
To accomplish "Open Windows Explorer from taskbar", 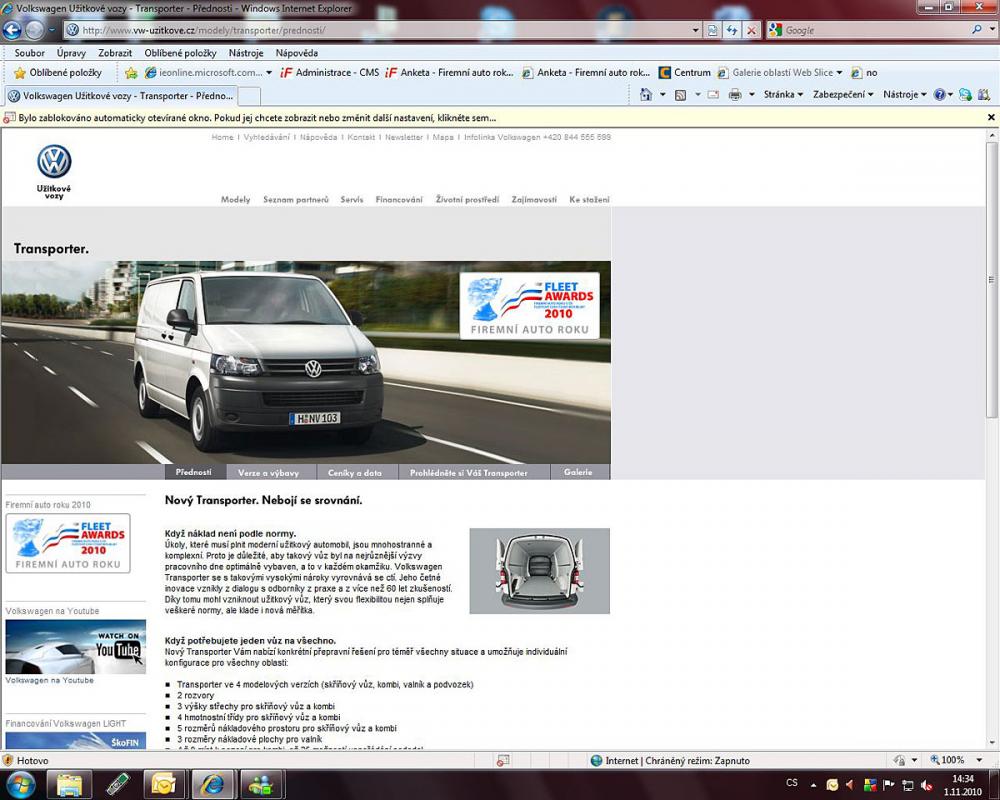I will click(x=70, y=785).
